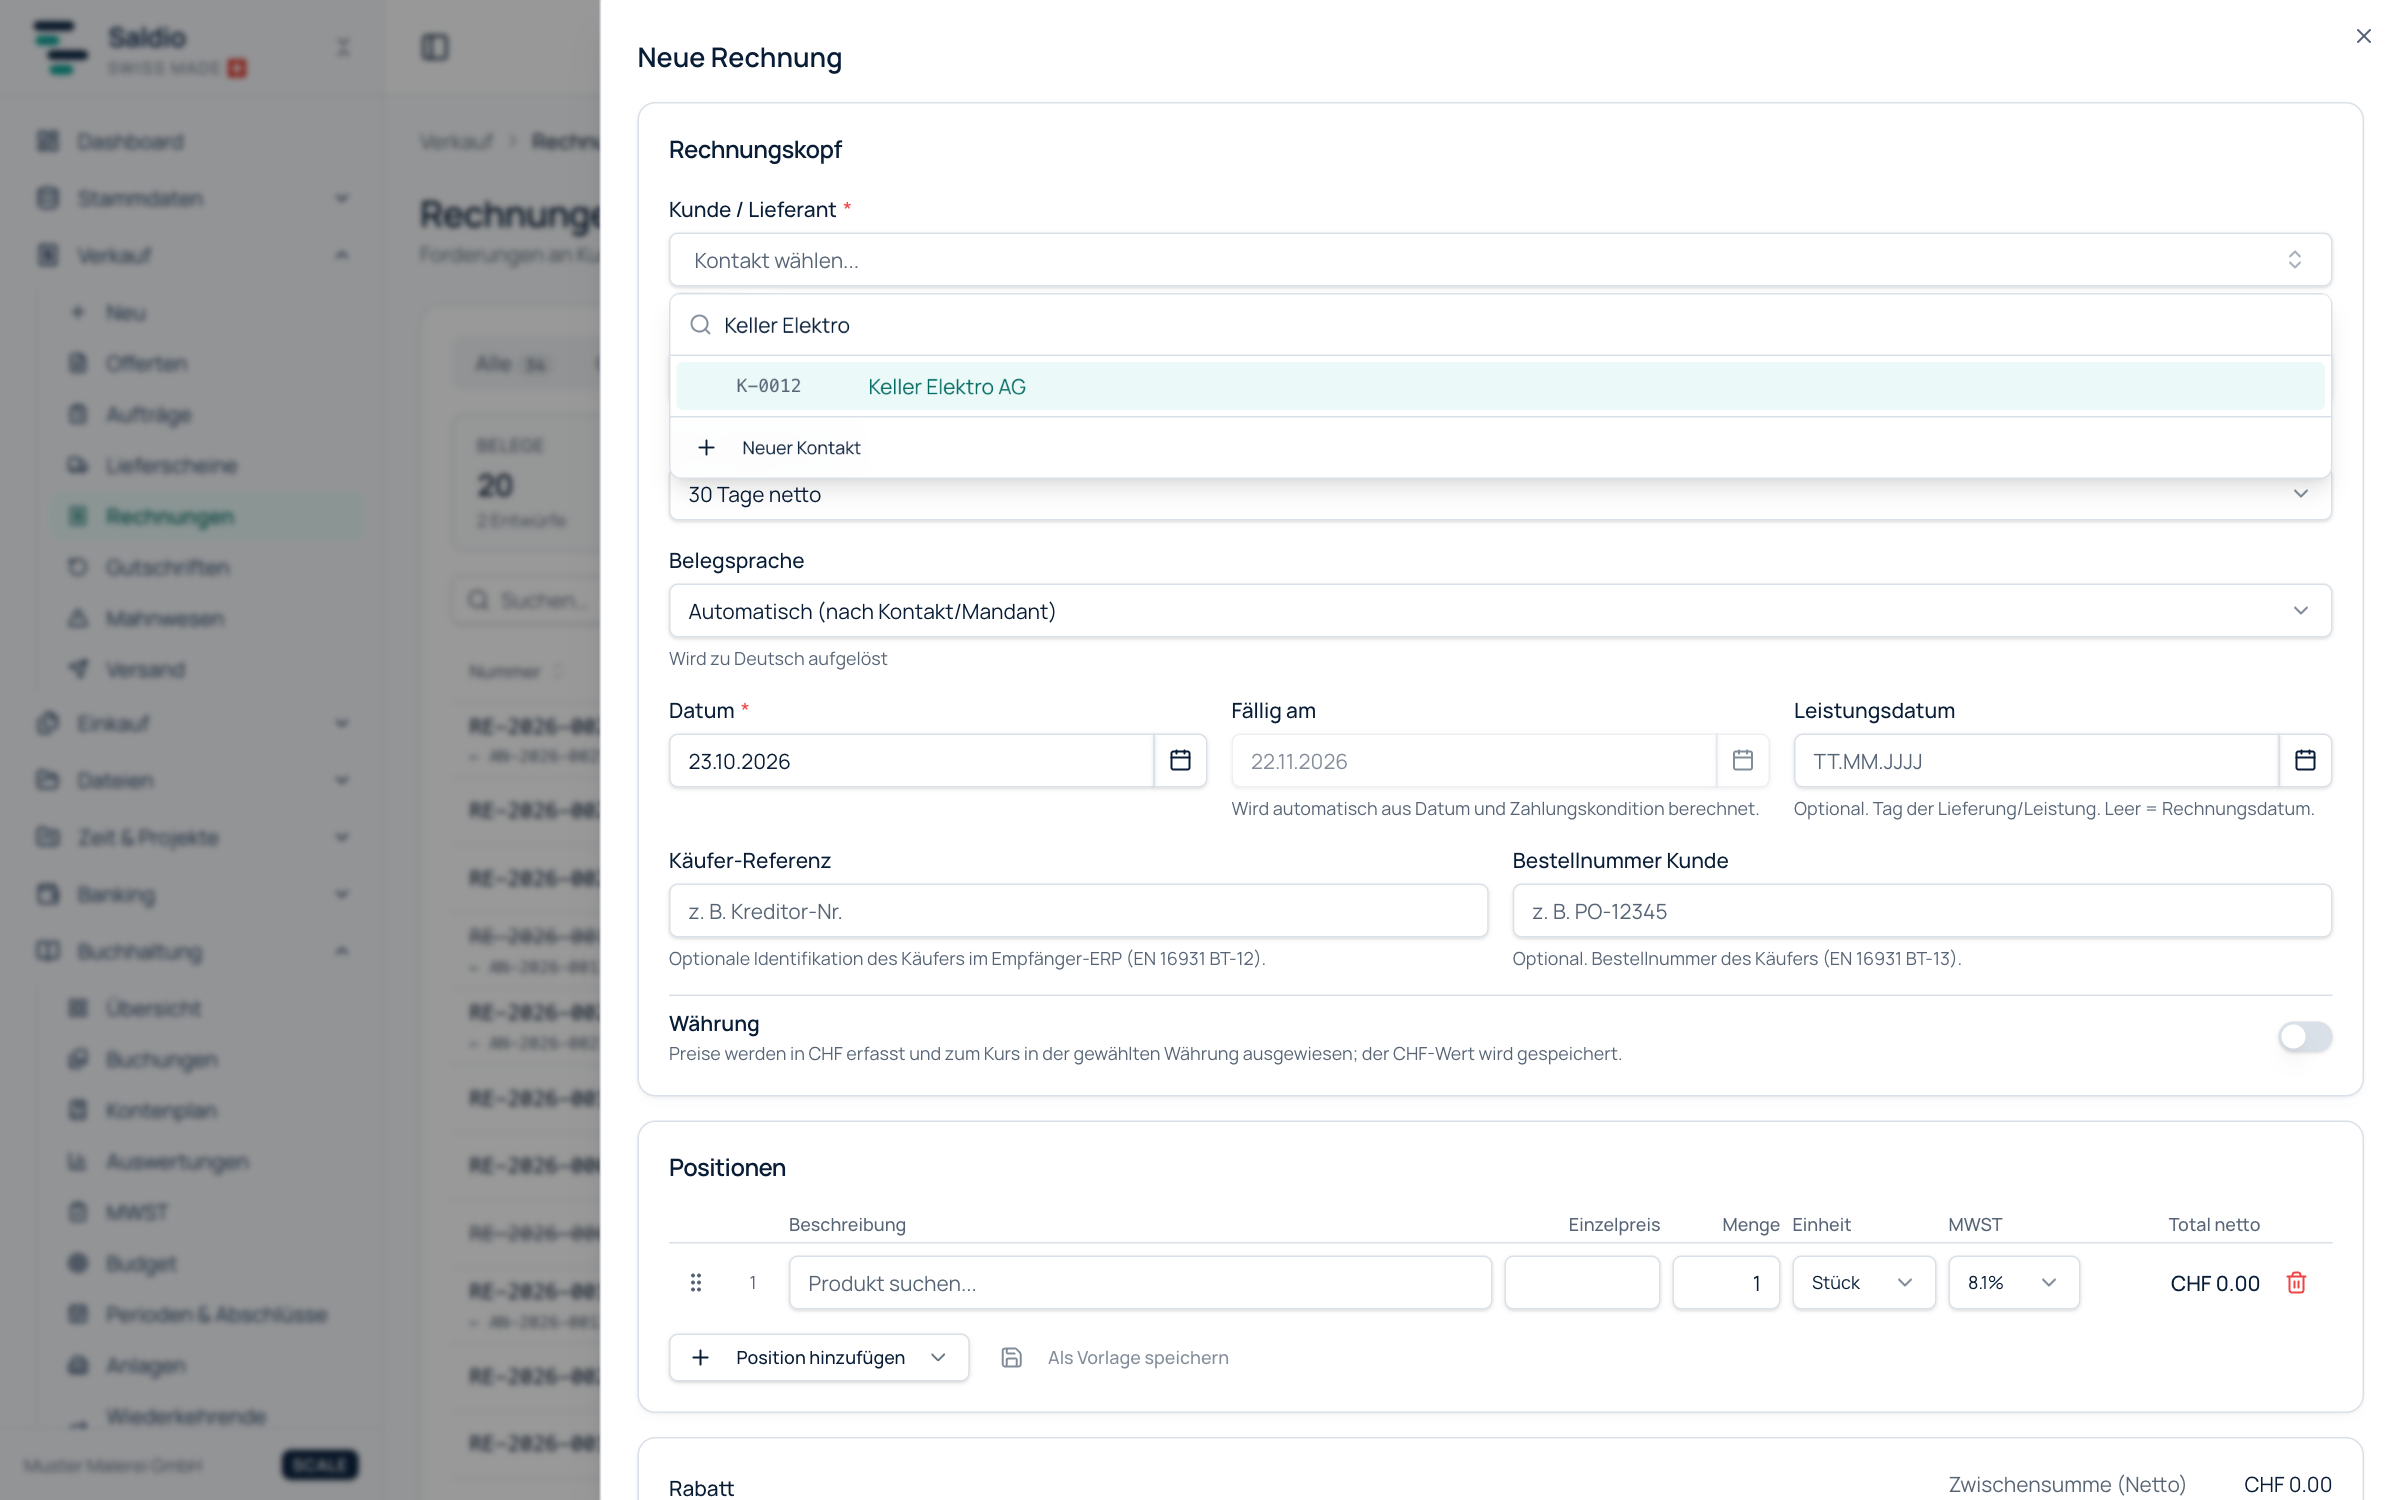The height and width of the screenshot is (1500, 2400).
Task: Open the Datum calendar picker
Action: tap(1180, 761)
